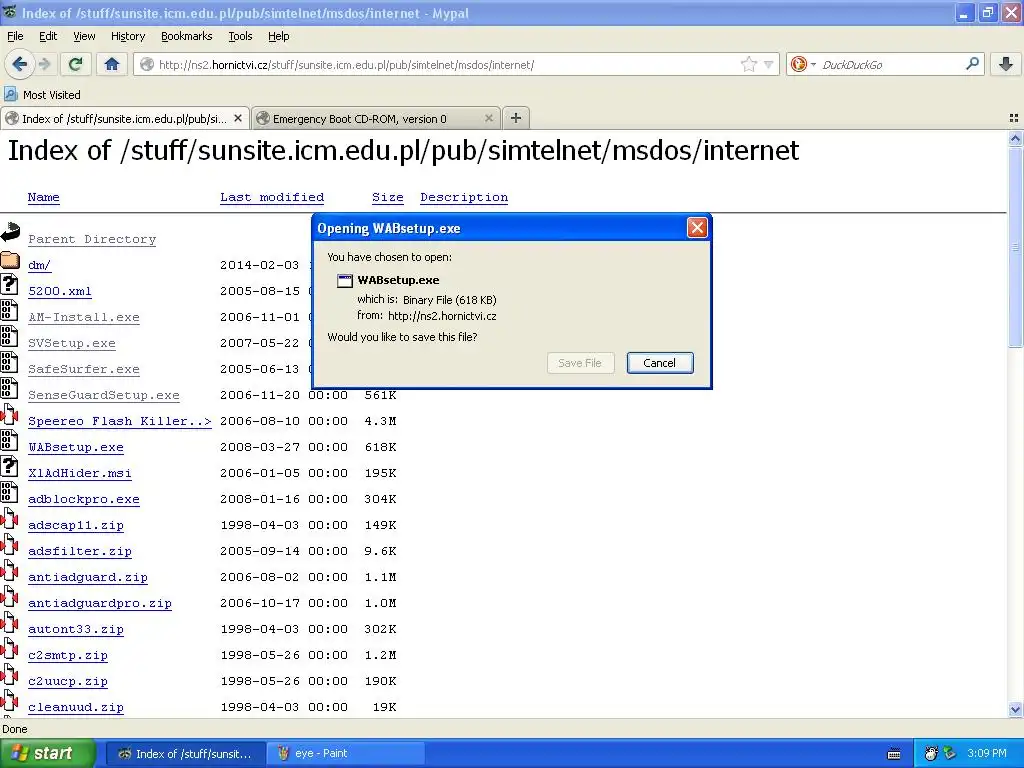
Task: Open the Parent Directory link
Action: point(92,239)
